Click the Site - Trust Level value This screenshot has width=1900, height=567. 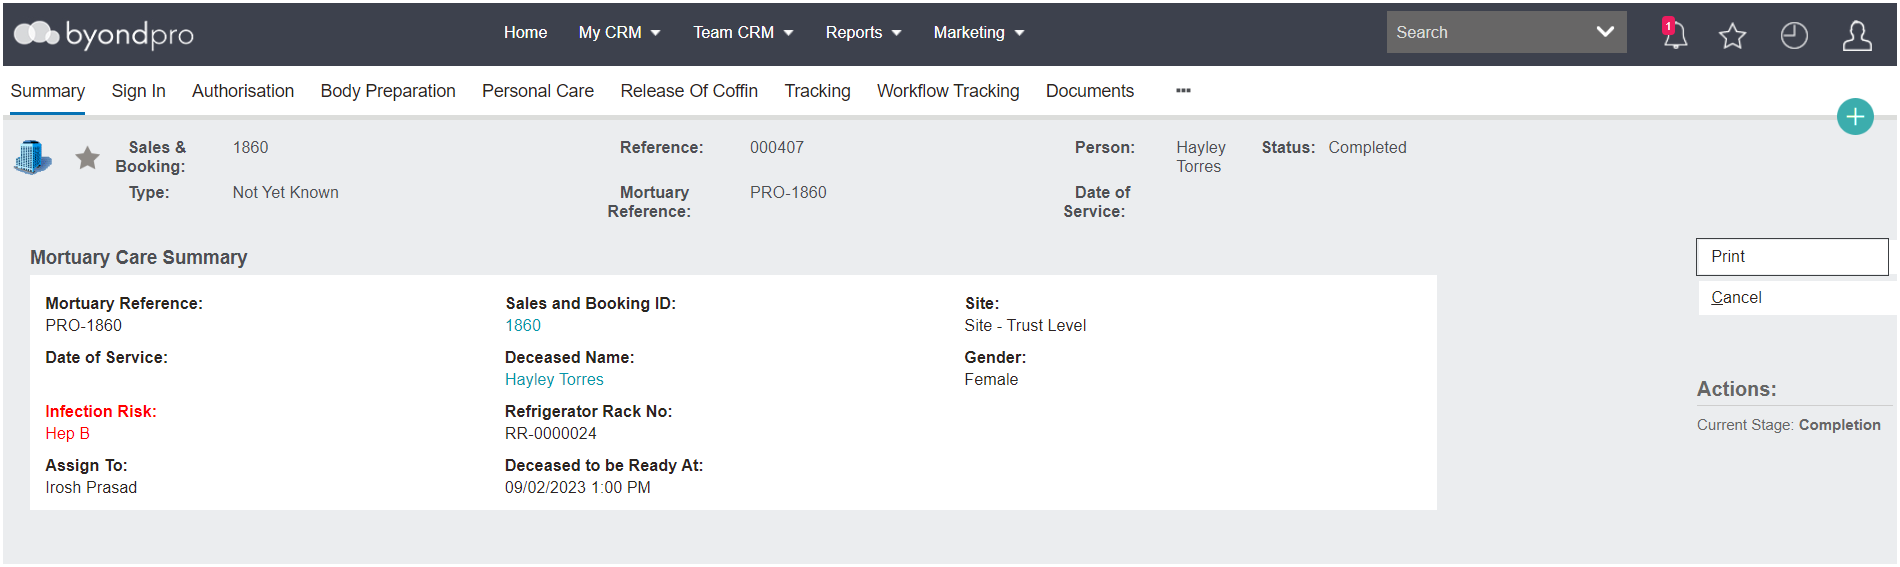pyautogui.click(x=1025, y=326)
